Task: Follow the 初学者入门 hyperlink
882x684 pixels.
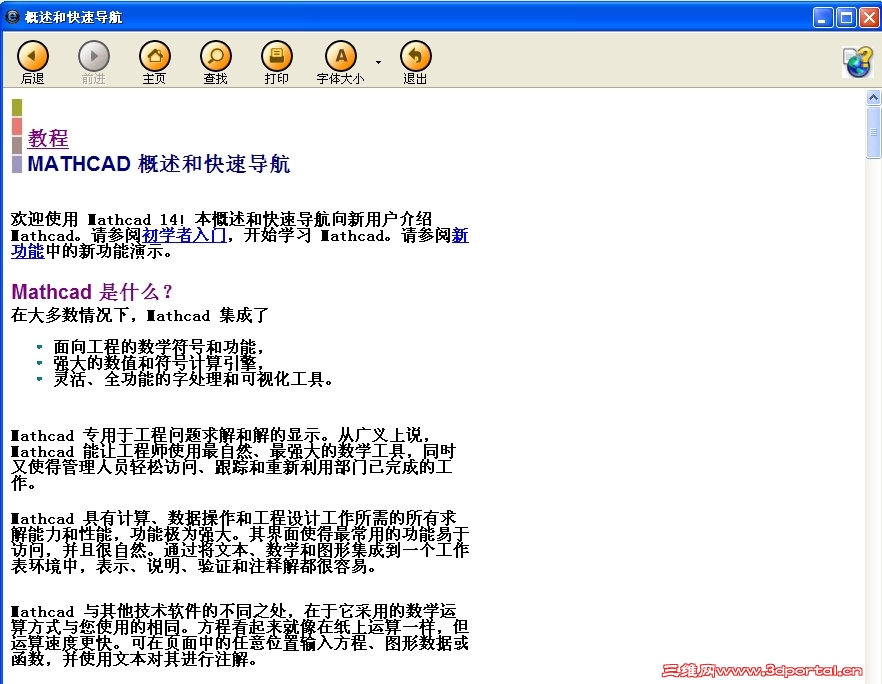Action: [184, 235]
